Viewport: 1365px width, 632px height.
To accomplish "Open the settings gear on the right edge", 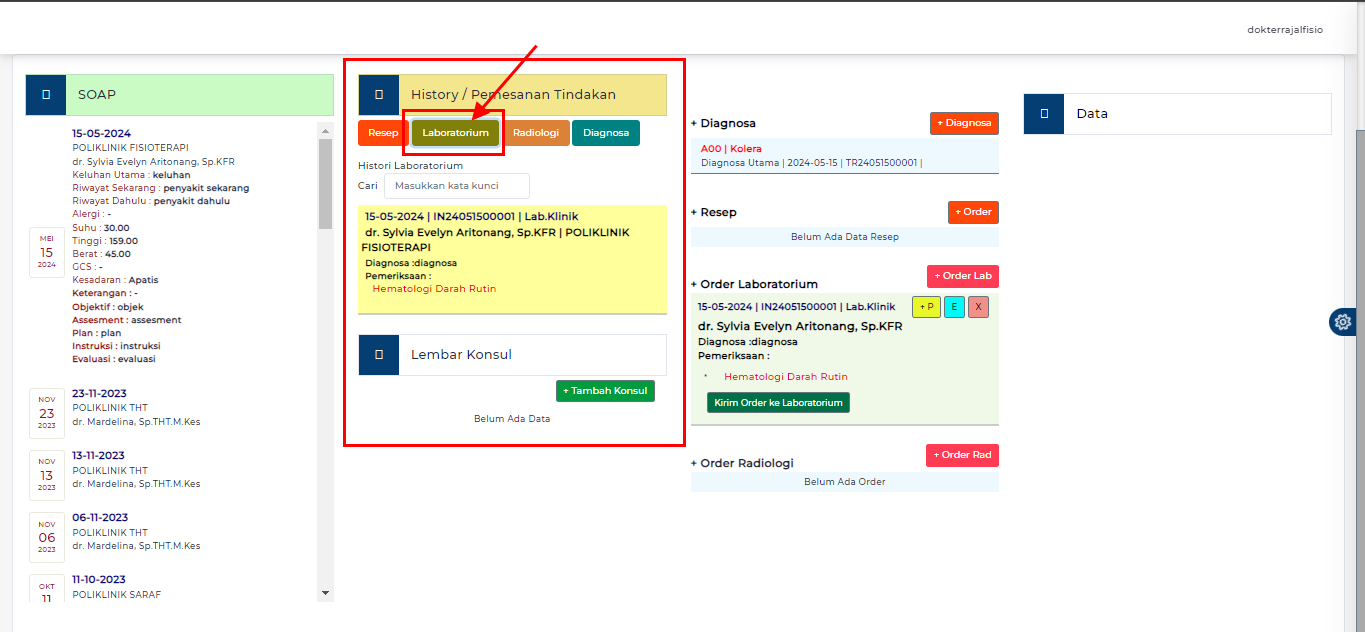I will (1343, 322).
